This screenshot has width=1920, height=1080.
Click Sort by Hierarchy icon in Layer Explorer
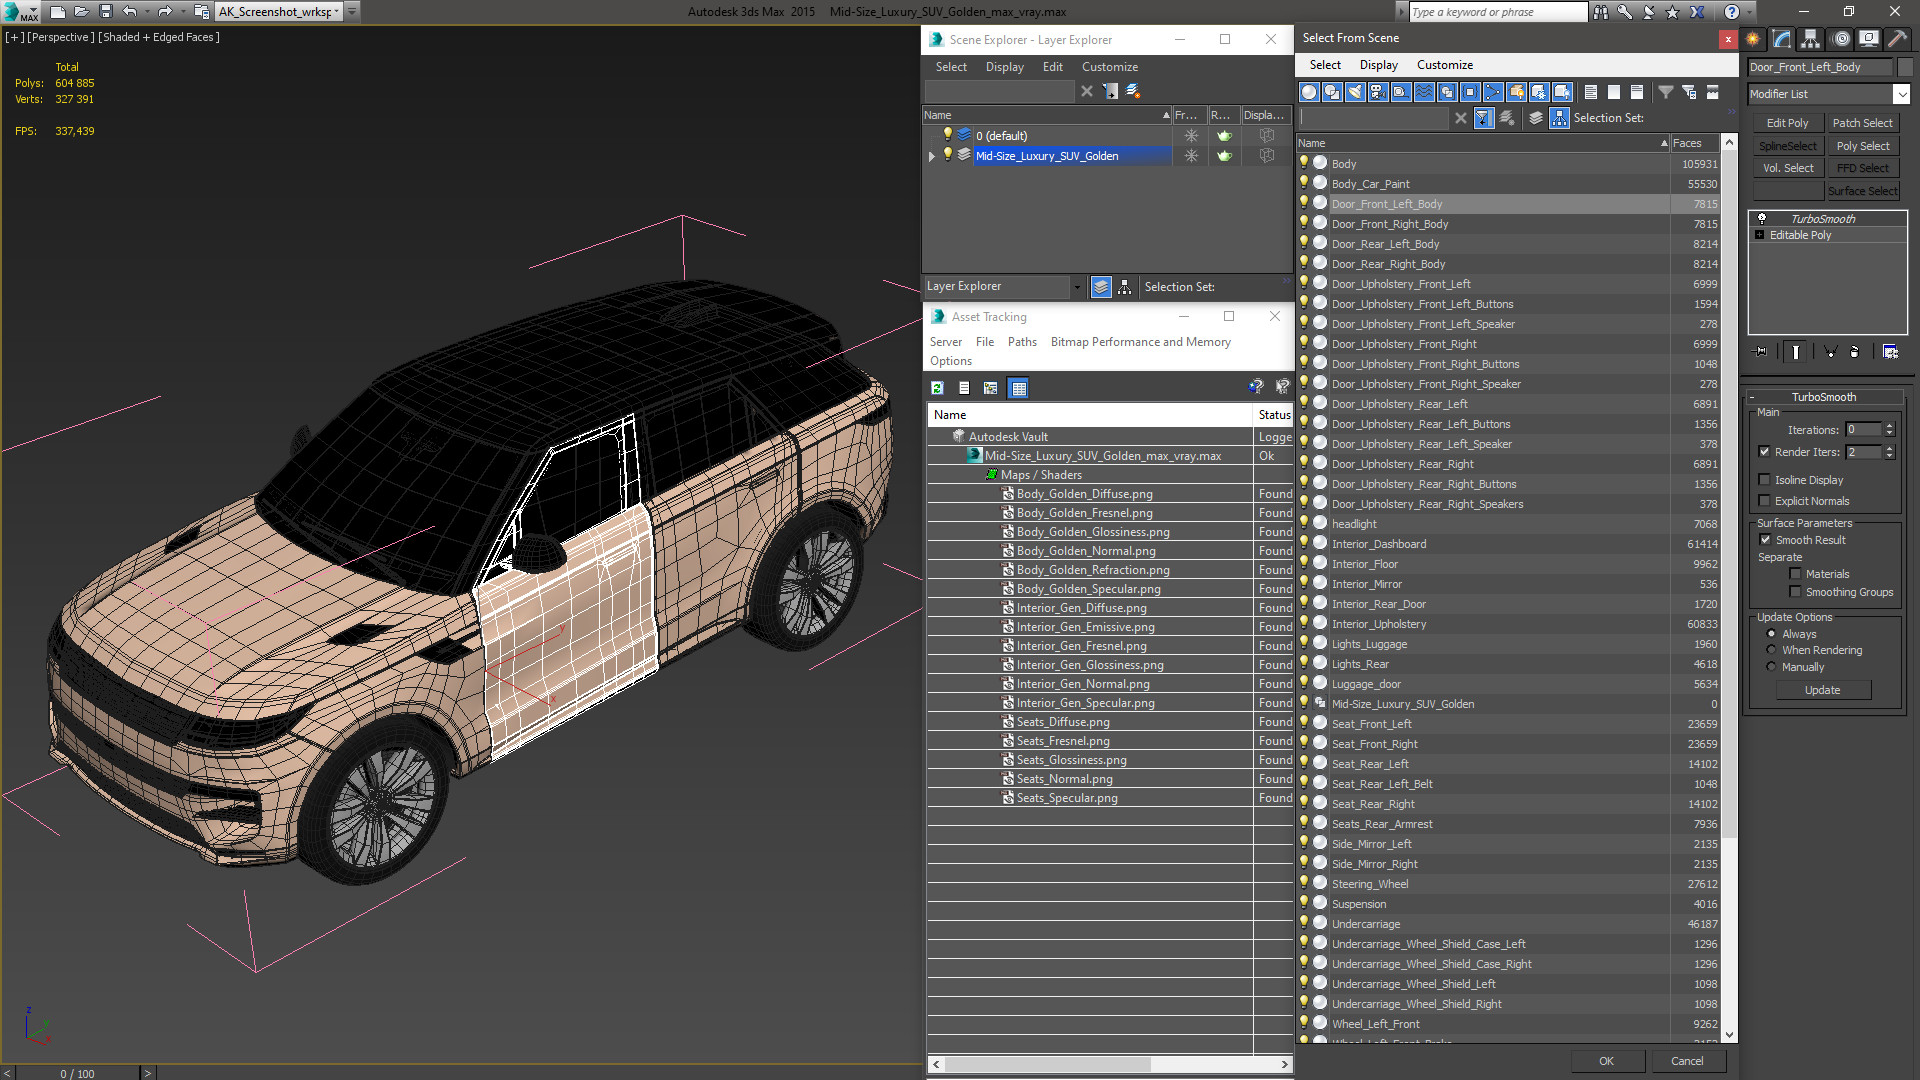coord(1124,287)
